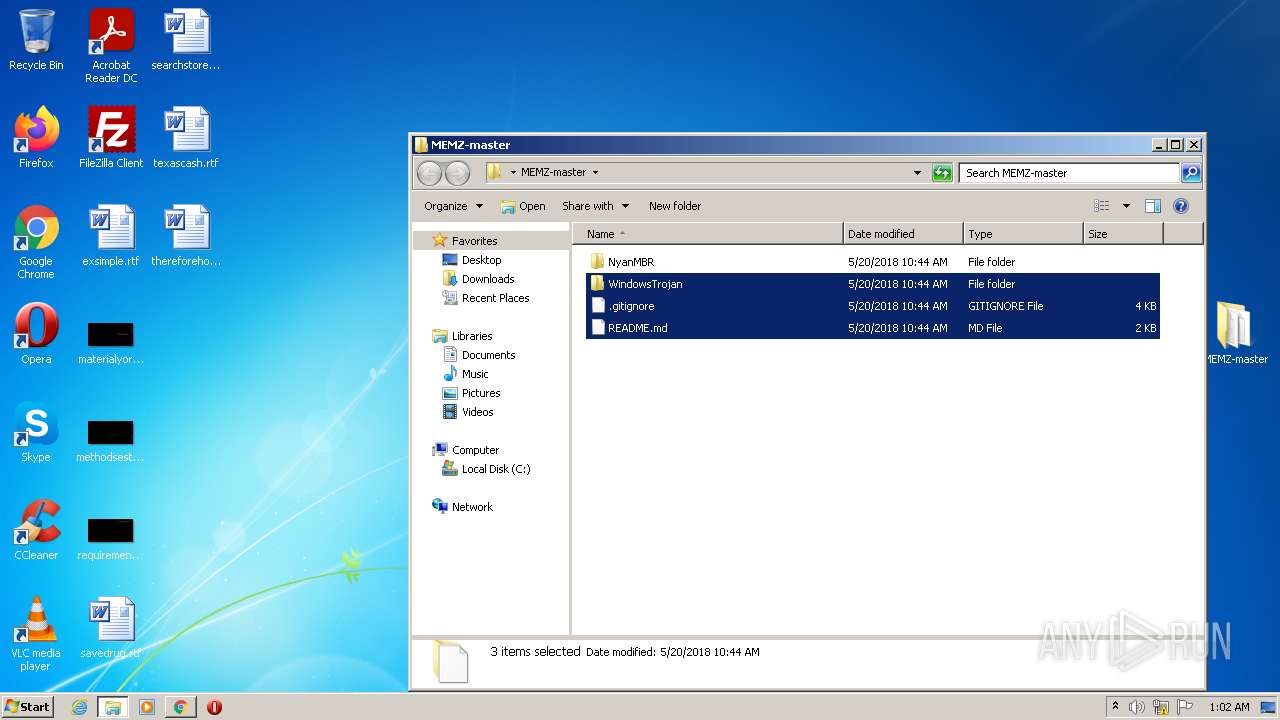Toggle the preview pane button

[1153, 206]
